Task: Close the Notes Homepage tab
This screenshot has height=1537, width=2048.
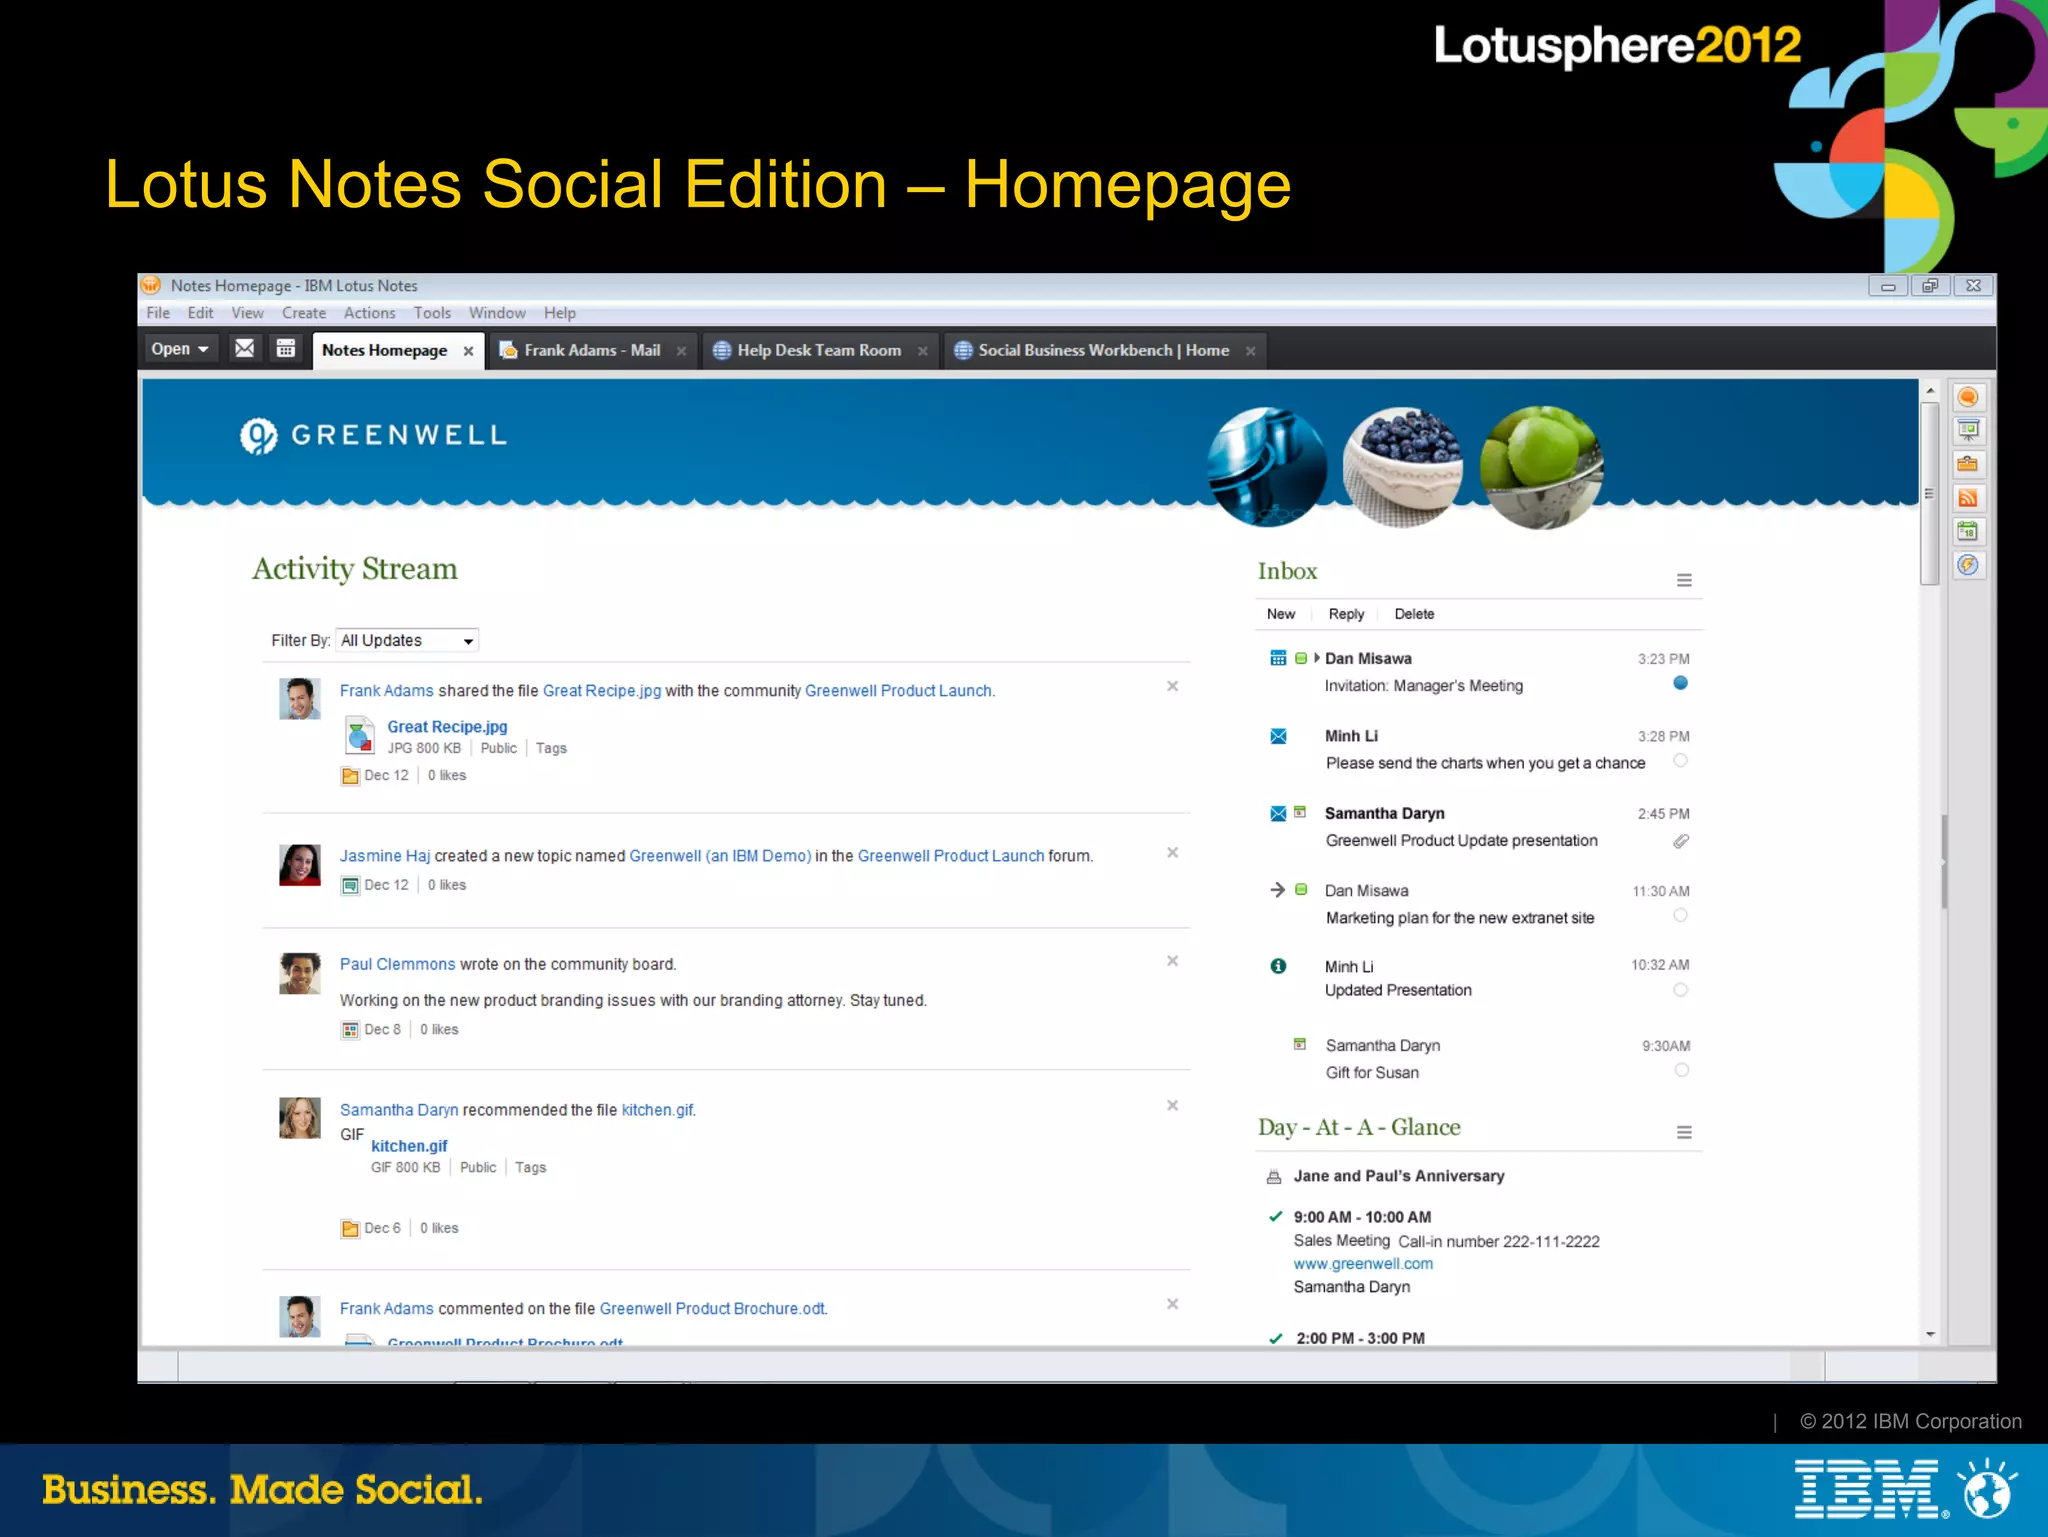Action: pos(468,351)
